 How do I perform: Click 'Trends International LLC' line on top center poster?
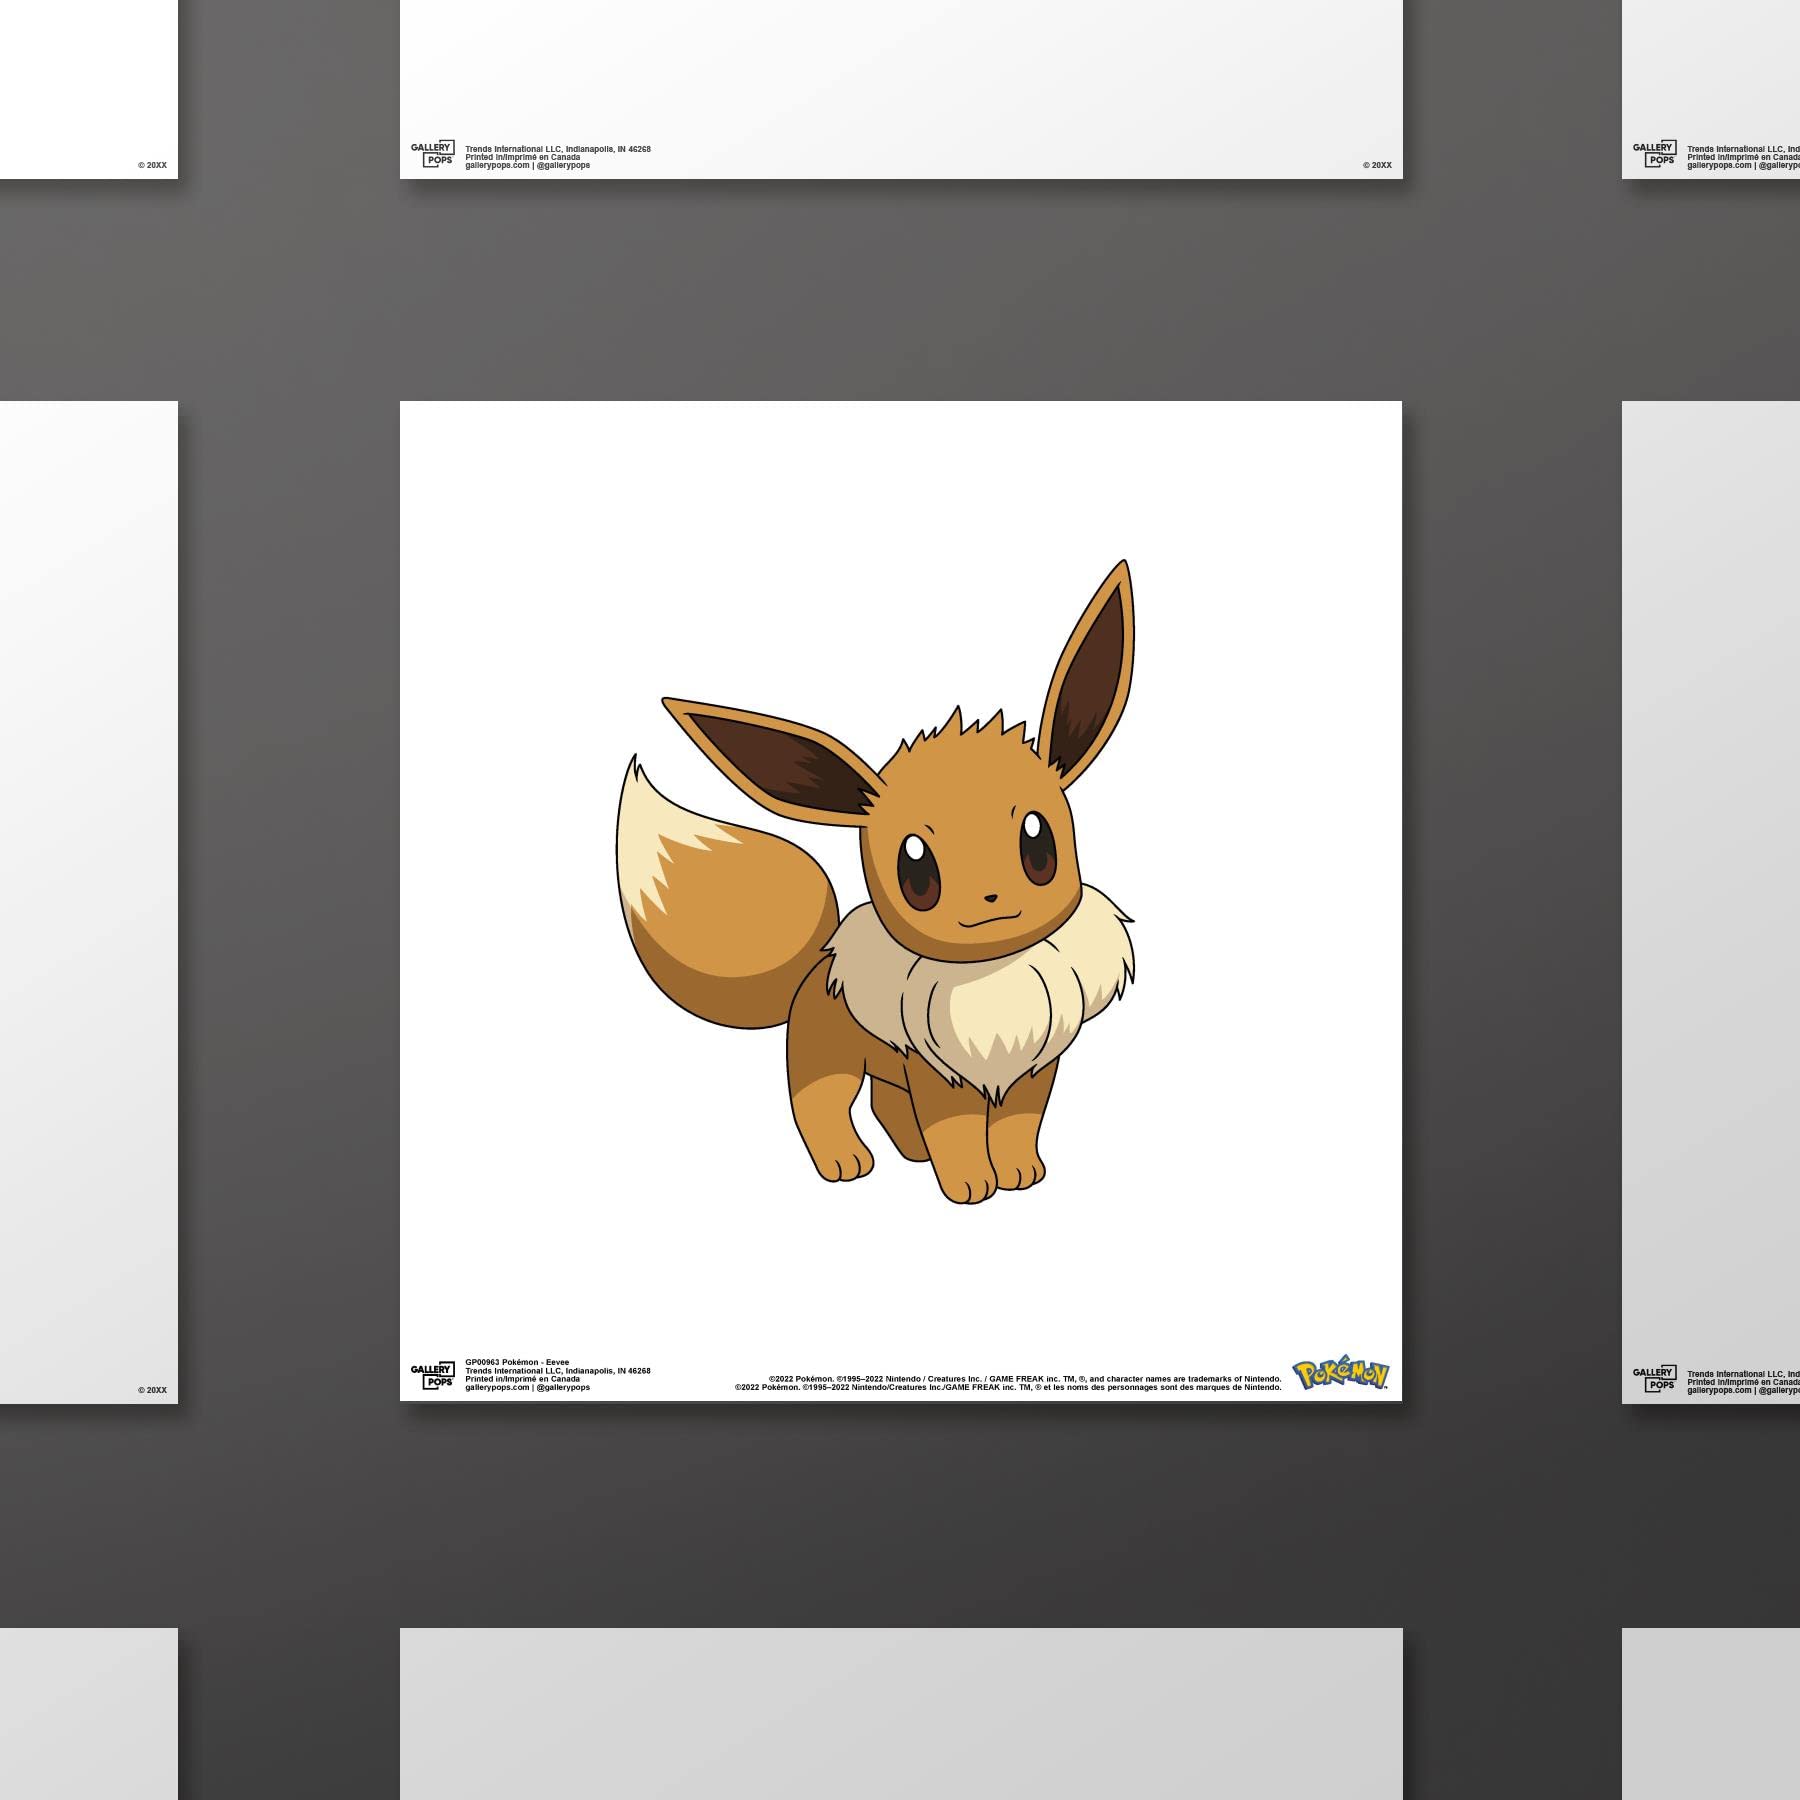[x=558, y=149]
